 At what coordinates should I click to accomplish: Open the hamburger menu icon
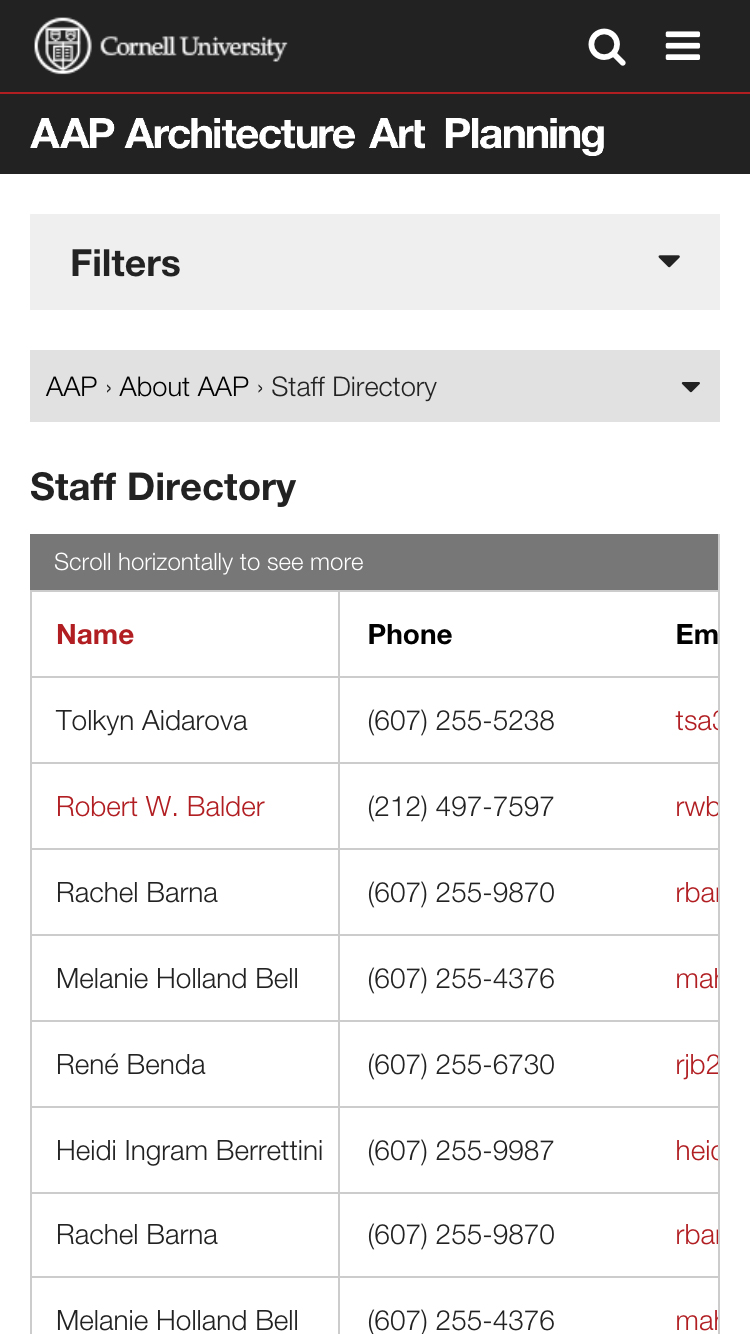click(x=683, y=46)
